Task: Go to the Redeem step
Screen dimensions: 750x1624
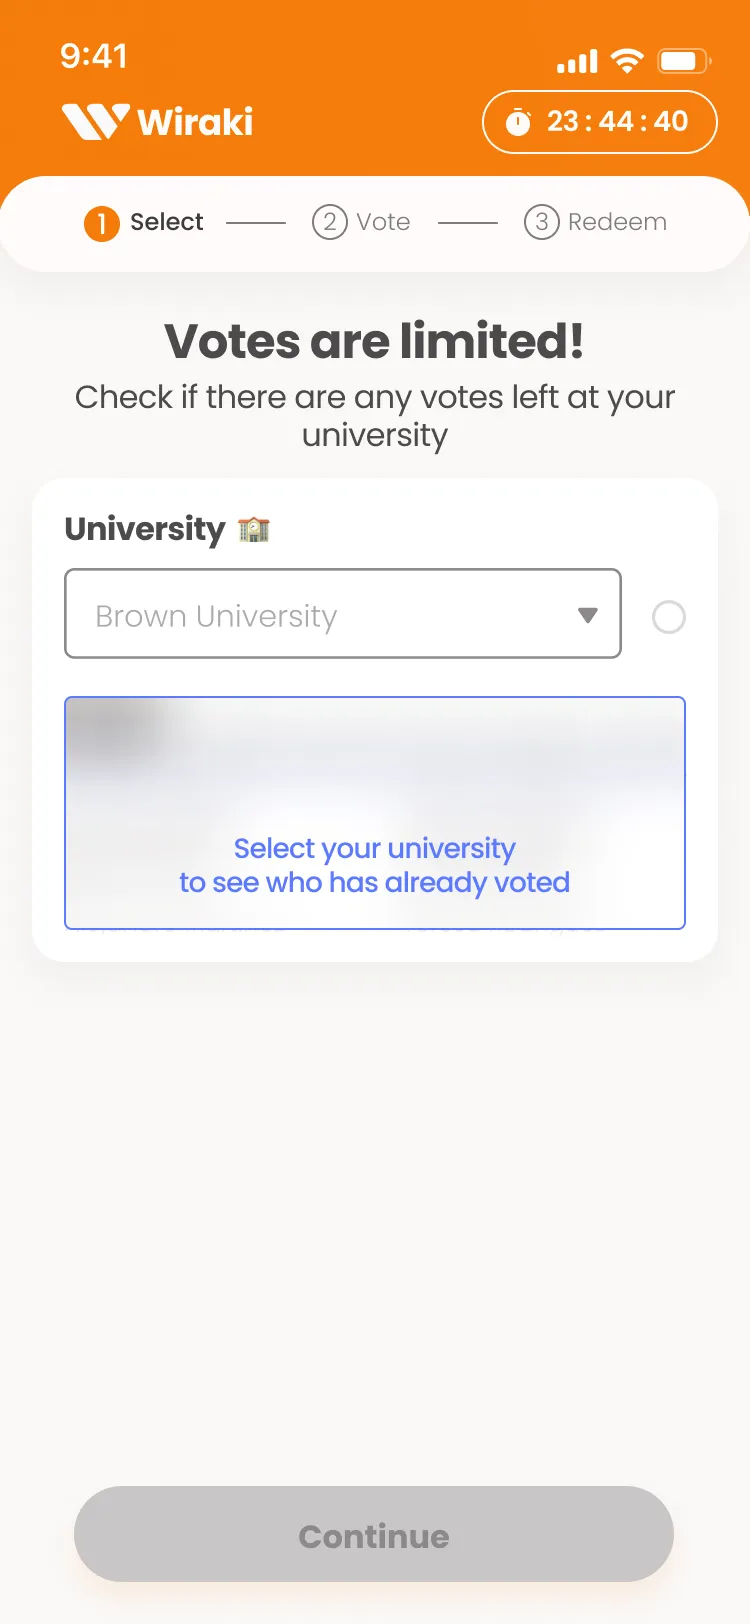Action: [x=617, y=222]
